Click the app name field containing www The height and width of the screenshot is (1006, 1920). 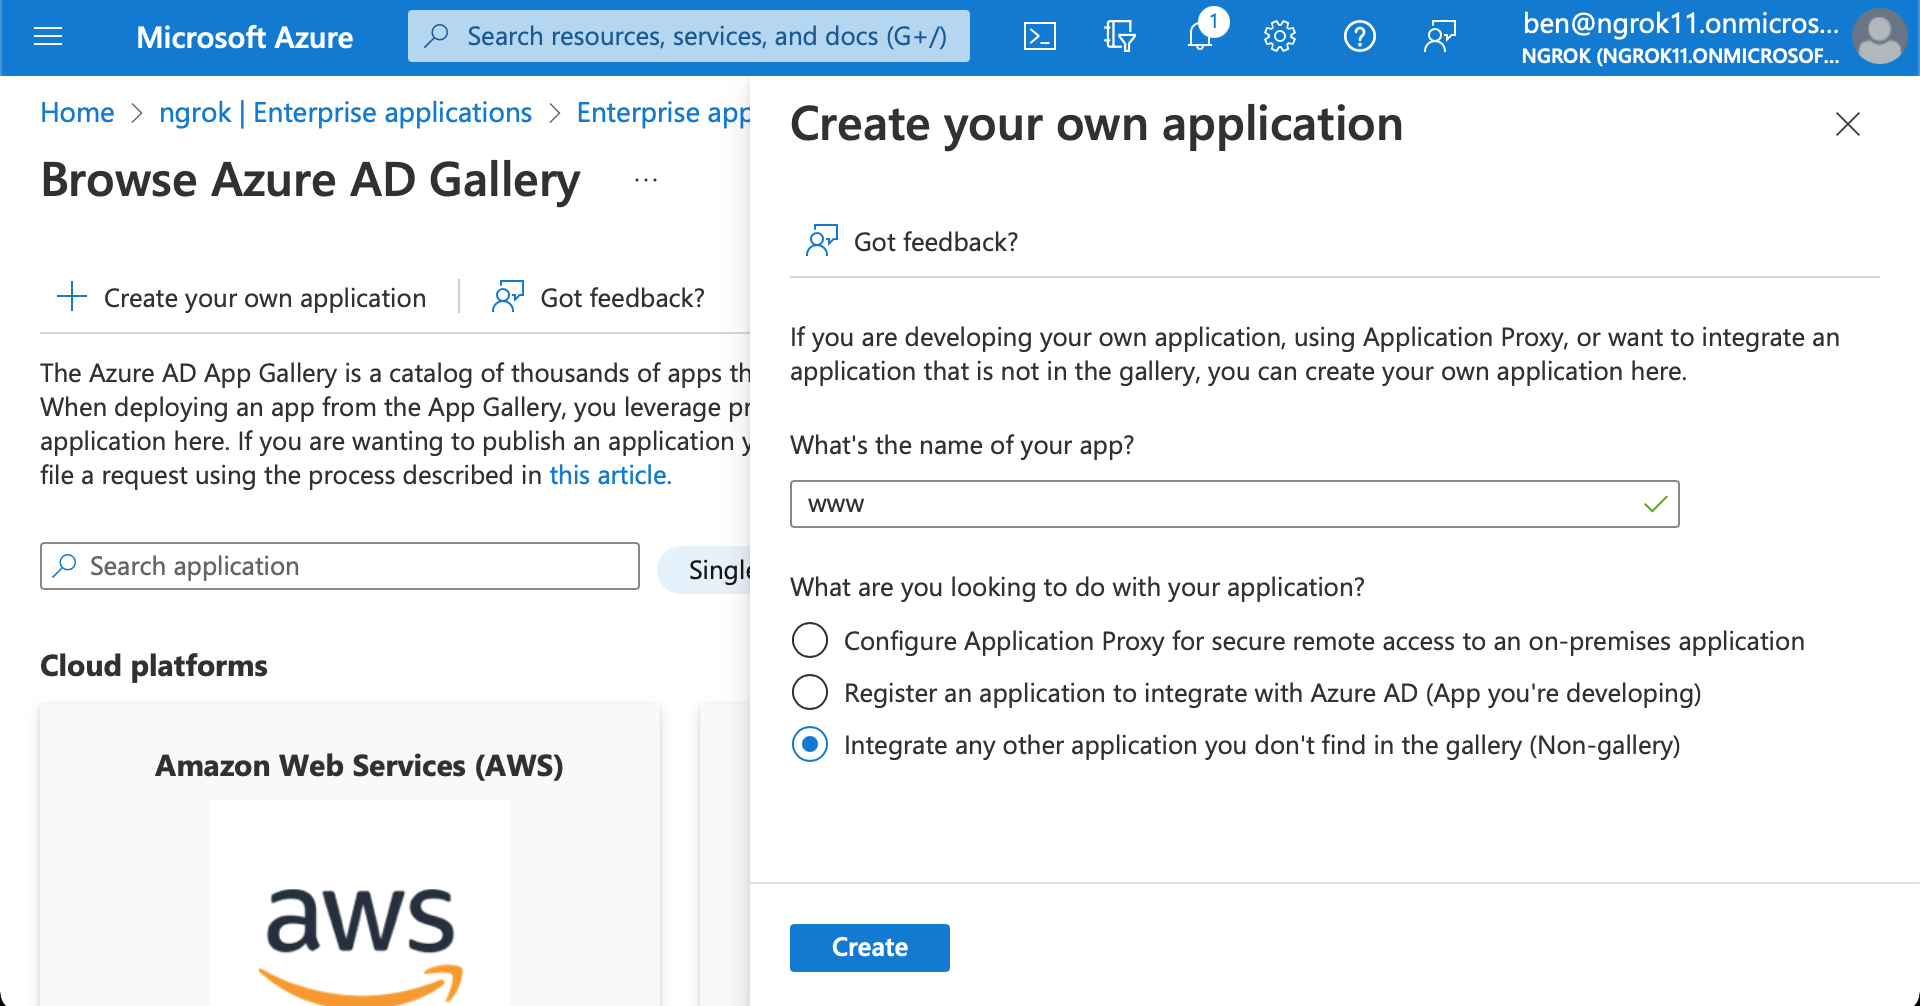click(1234, 504)
